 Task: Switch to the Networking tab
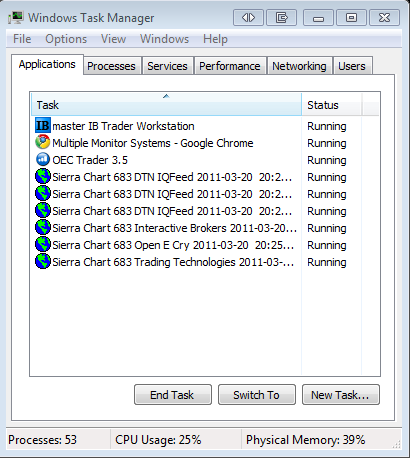point(299,66)
